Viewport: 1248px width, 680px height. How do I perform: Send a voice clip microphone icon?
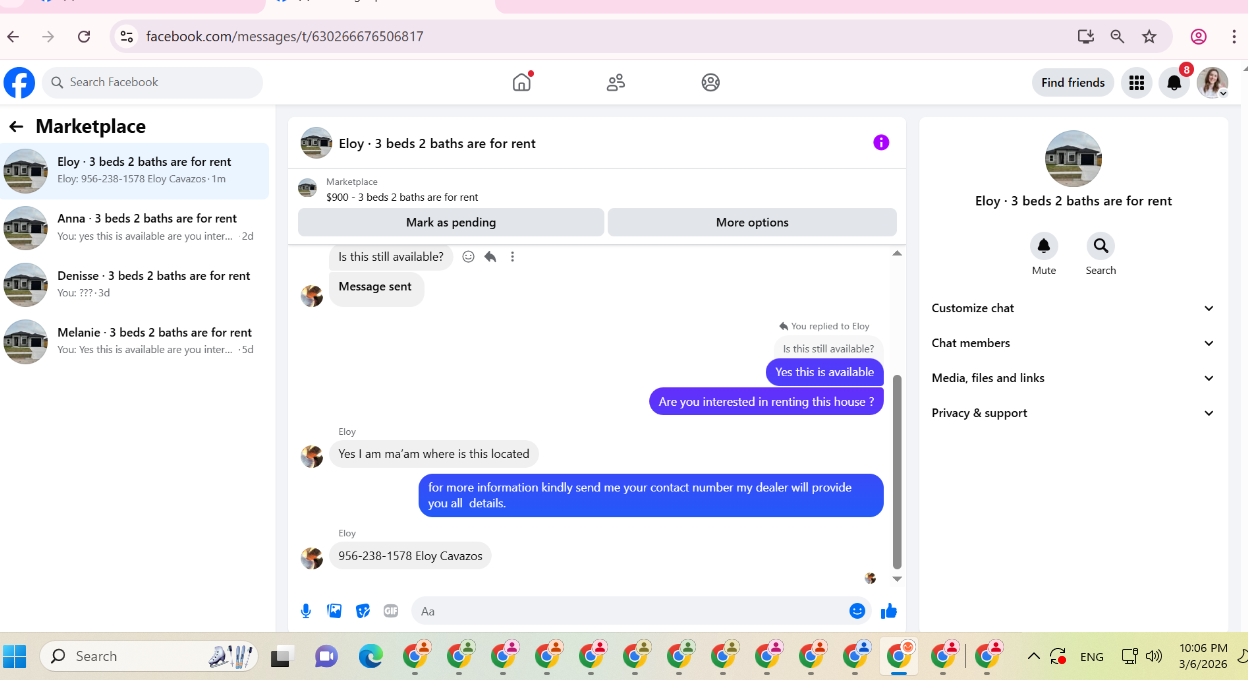tap(306, 611)
